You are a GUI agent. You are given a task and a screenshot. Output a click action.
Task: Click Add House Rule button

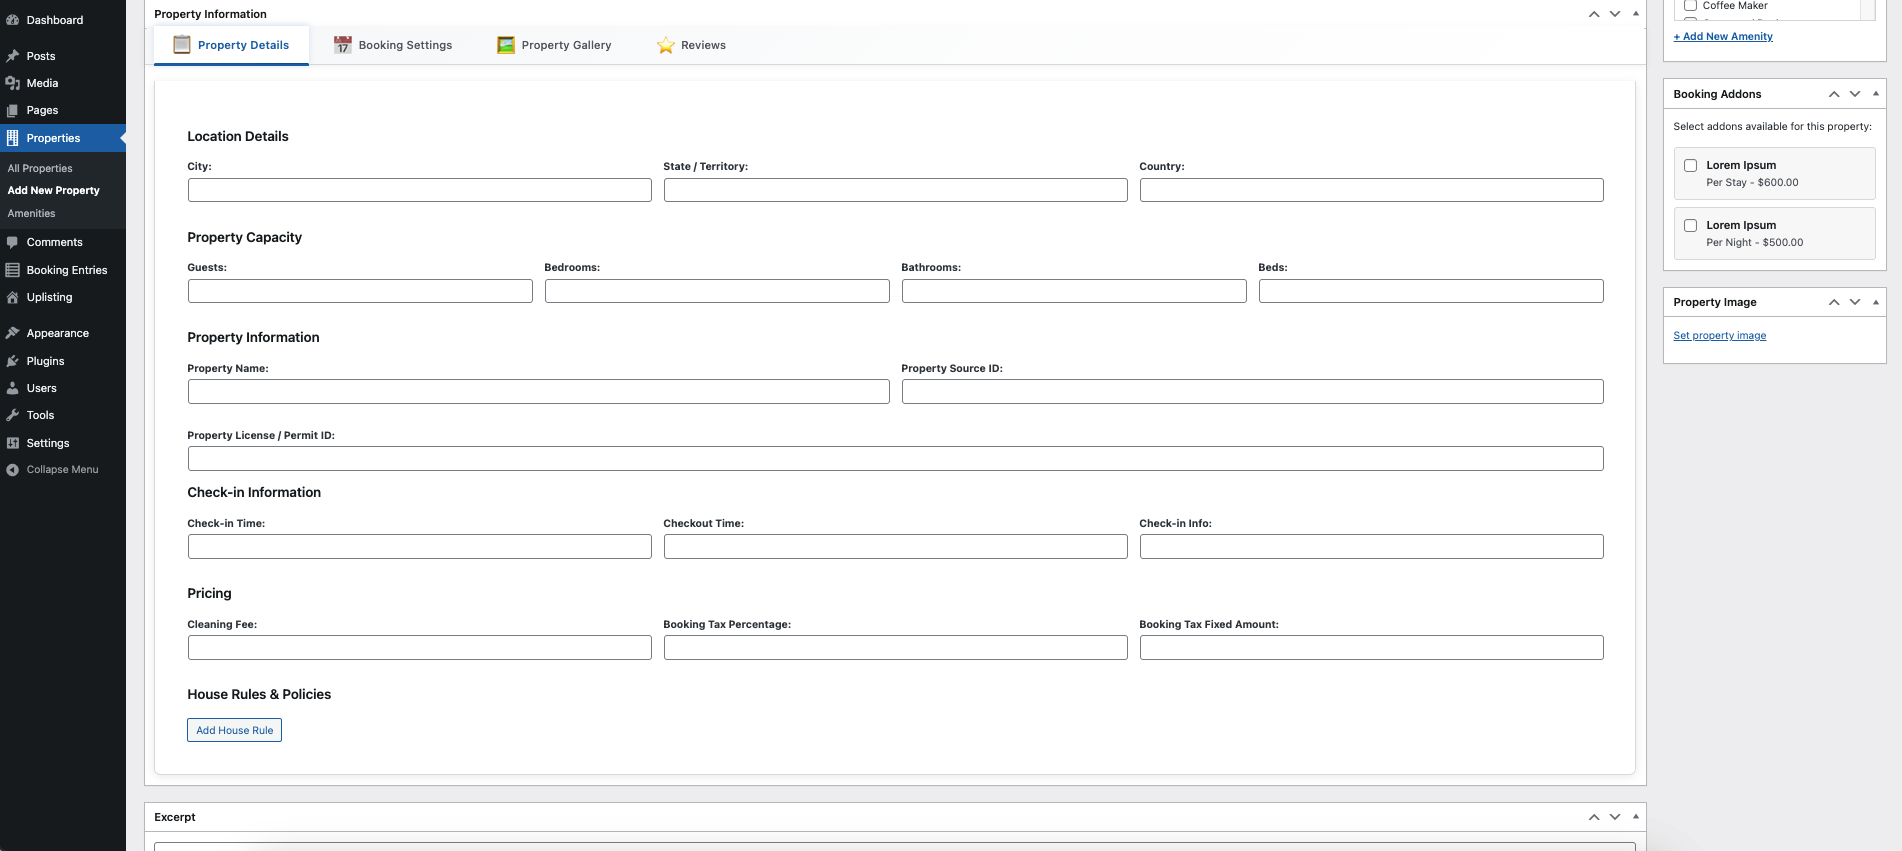(x=235, y=730)
